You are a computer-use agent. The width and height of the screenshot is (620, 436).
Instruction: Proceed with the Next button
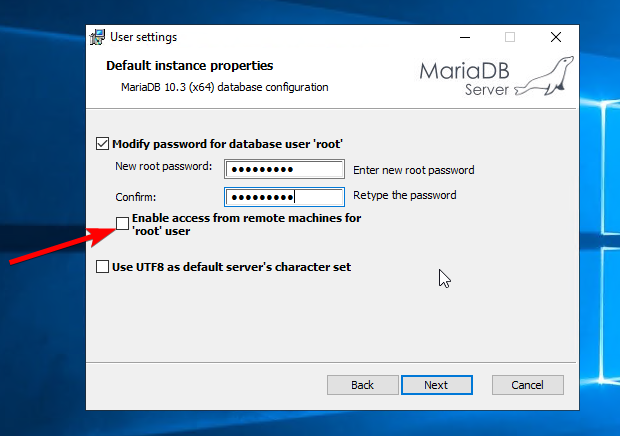(437, 385)
